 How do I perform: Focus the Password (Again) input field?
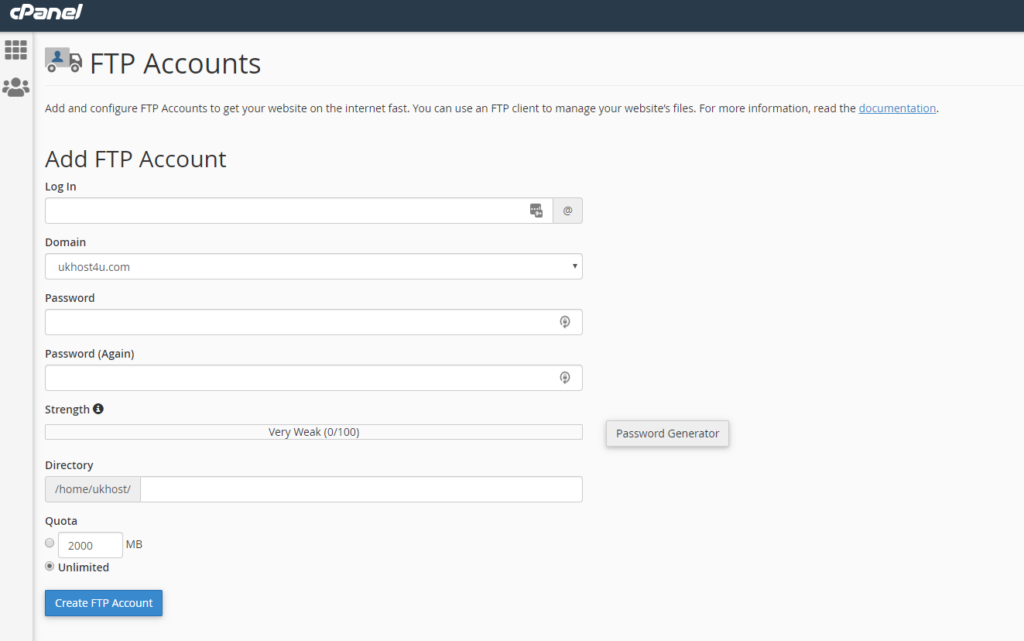coord(313,378)
